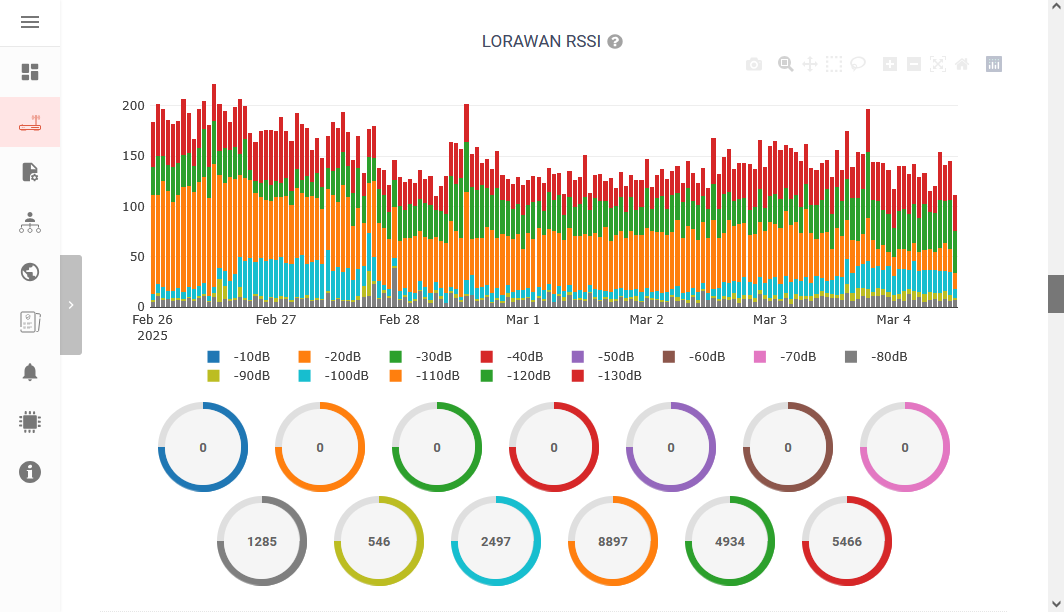Open the dashboard icon in sidebar
This screenshot has height=612, width=1064.
tap(30, 72)
